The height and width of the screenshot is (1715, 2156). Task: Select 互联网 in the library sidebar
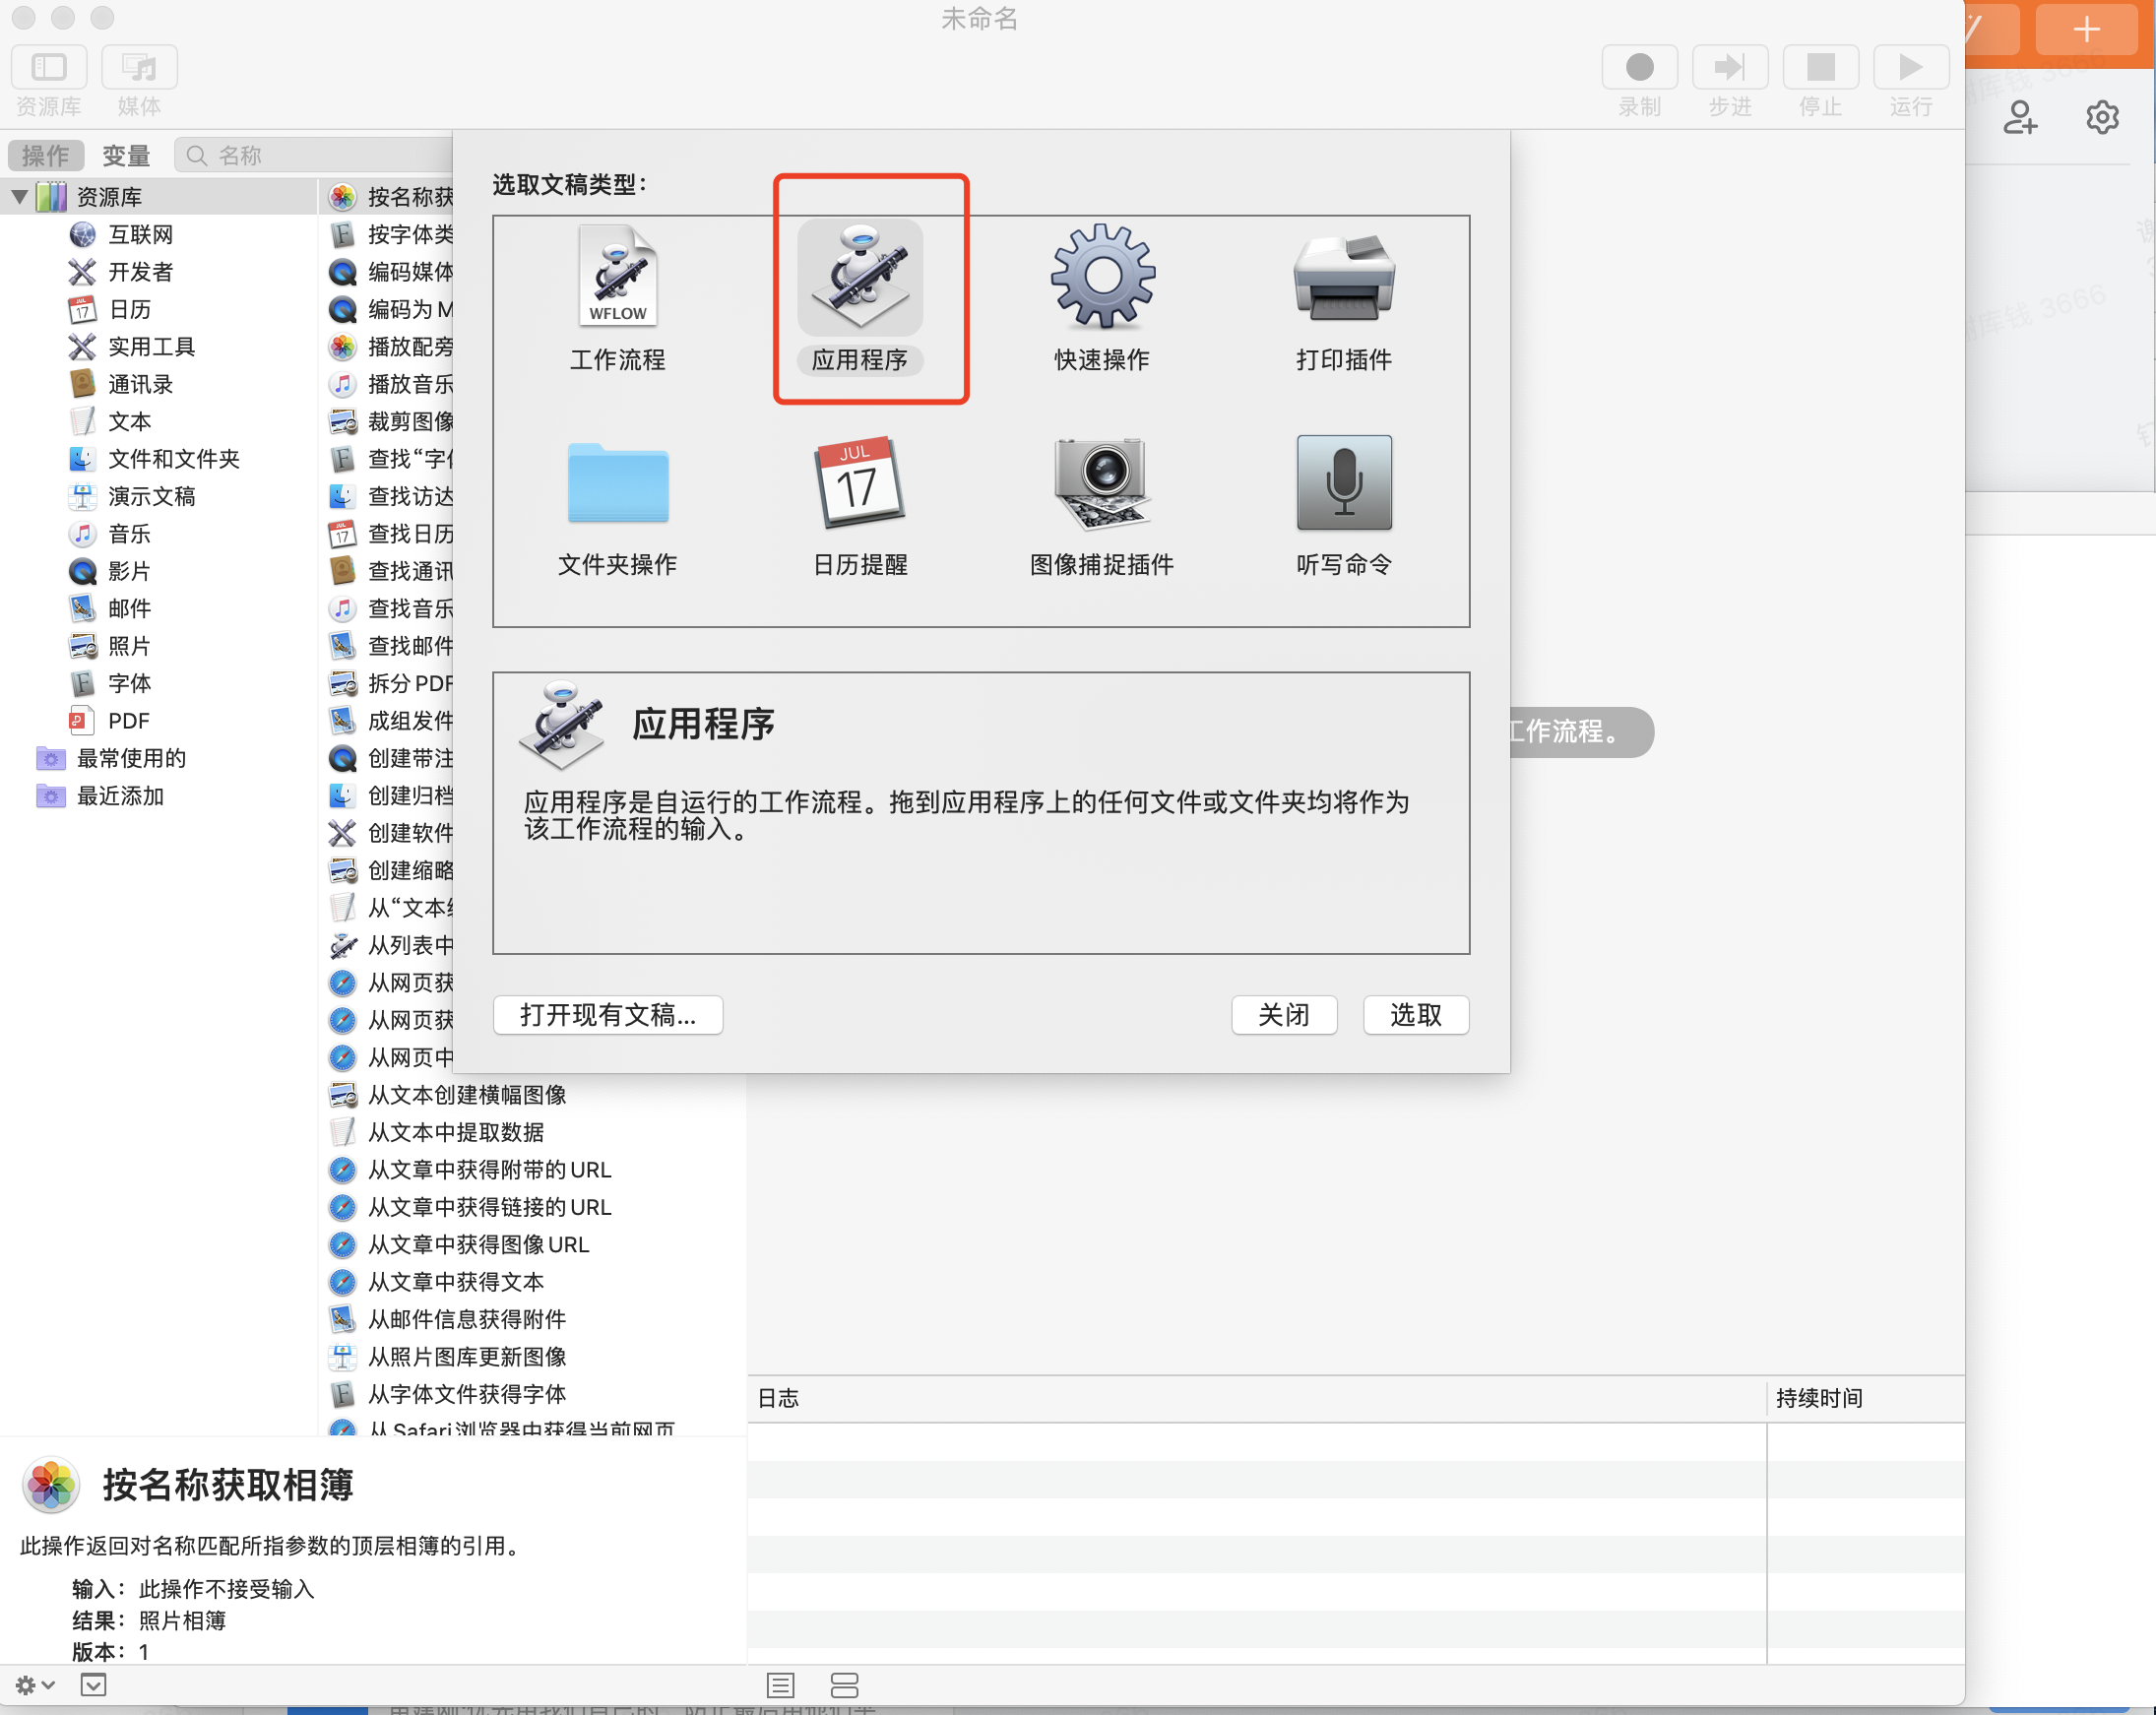(159, 234)
